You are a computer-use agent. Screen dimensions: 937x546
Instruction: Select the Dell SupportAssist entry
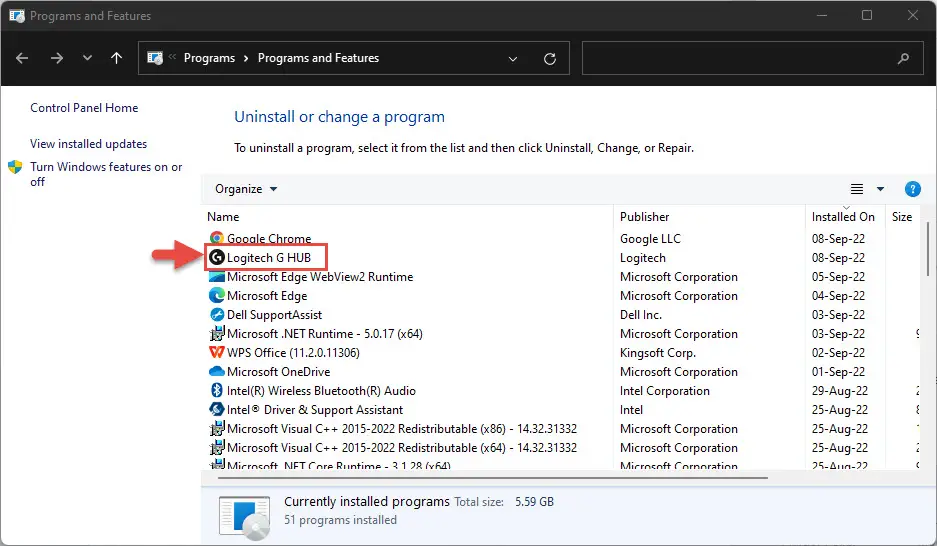coord(274,315)
